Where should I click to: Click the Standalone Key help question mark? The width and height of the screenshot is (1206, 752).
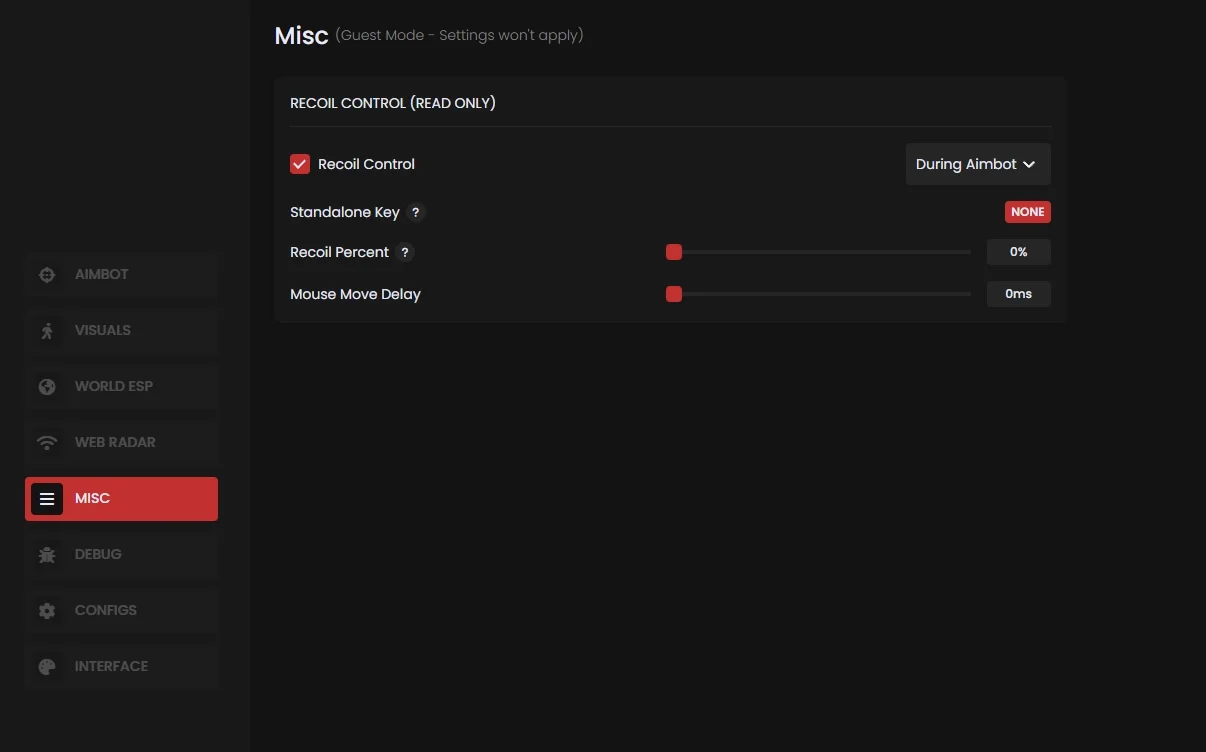coord(416,212)
